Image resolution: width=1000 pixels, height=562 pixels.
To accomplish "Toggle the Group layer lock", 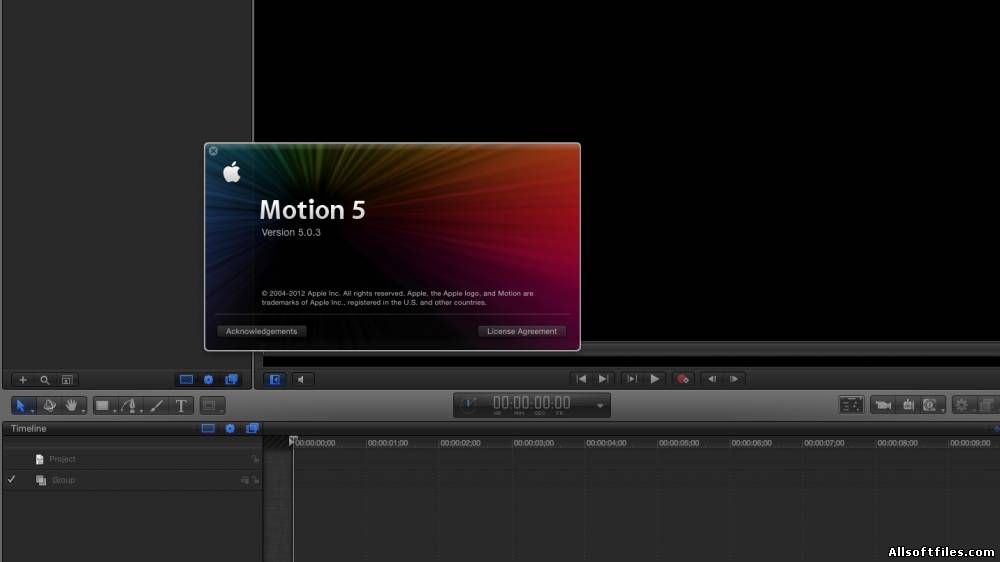I will coord(256,480).
